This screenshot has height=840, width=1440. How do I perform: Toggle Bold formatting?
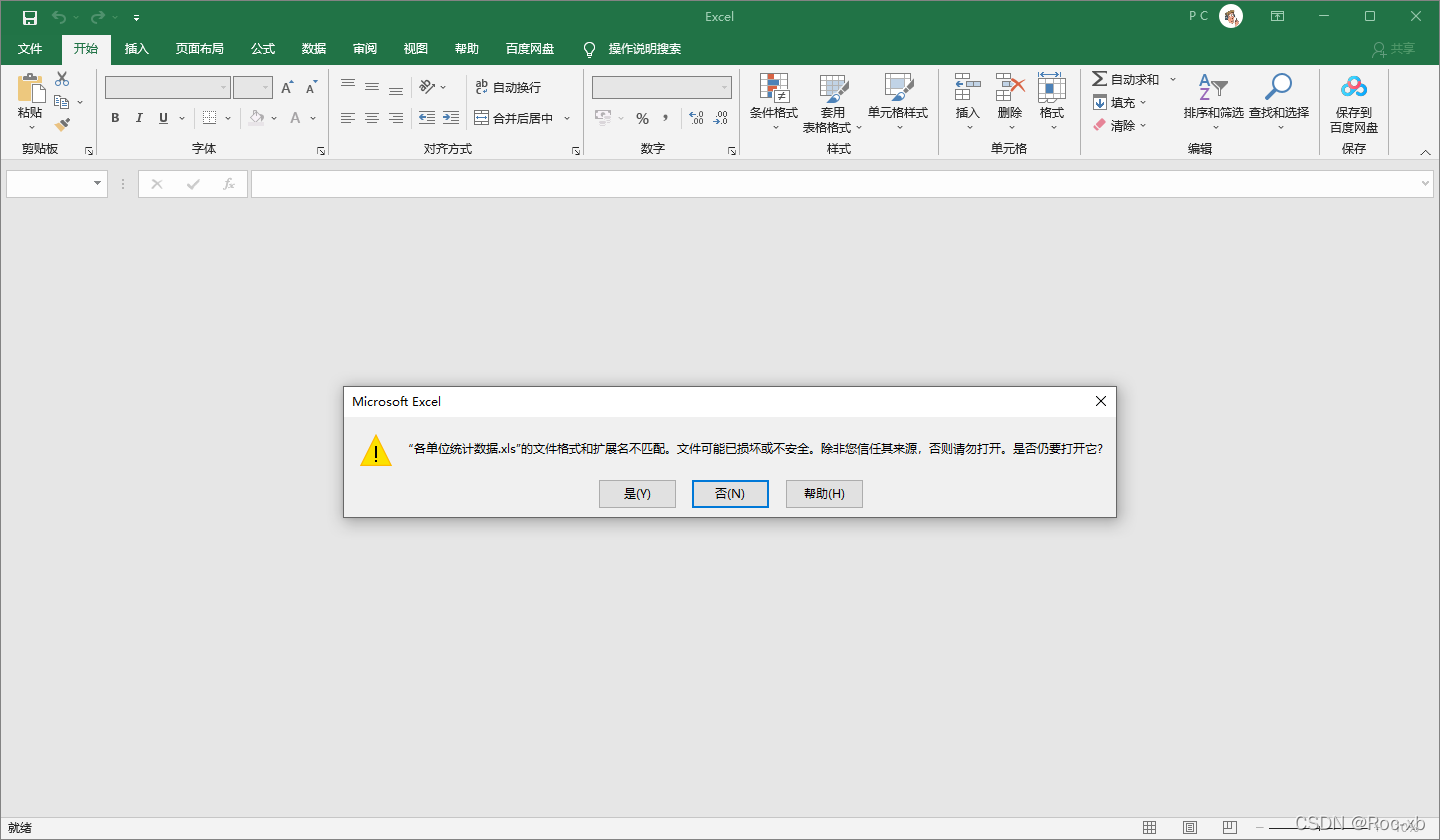[x=115, y=118]
